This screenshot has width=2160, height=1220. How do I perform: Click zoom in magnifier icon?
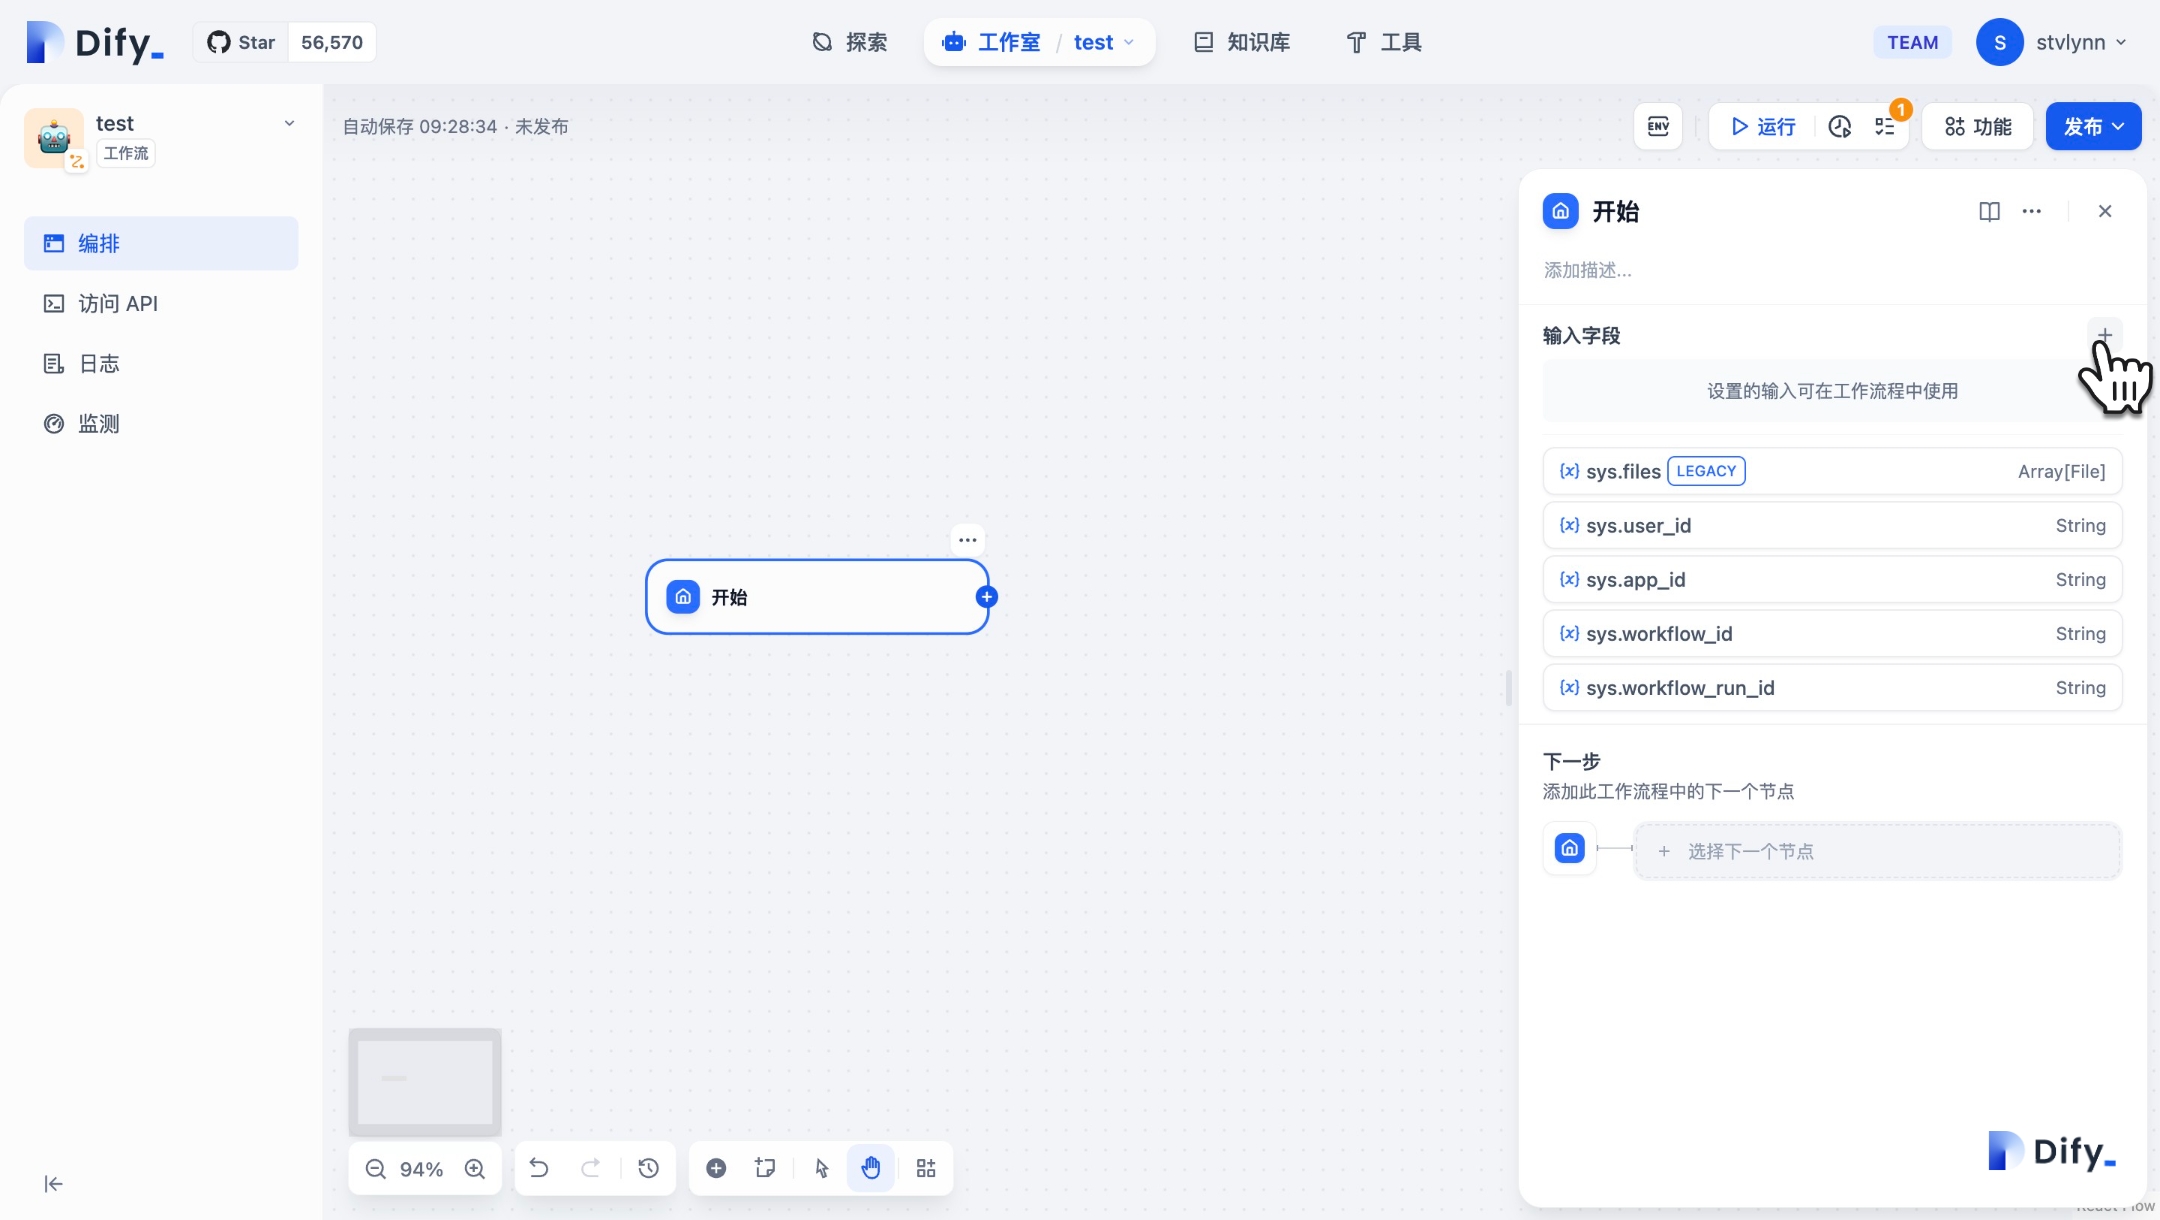[x=475, y=1168]
